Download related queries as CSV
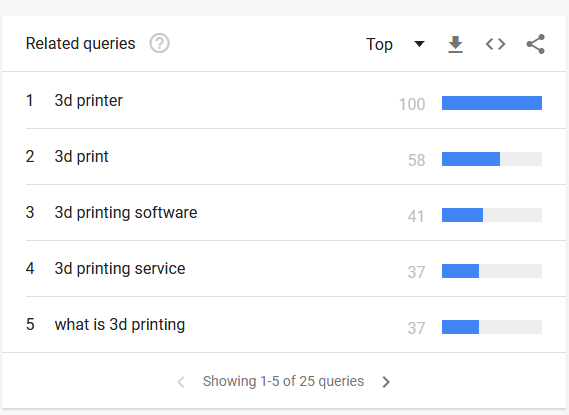 (x=455, y=44)
